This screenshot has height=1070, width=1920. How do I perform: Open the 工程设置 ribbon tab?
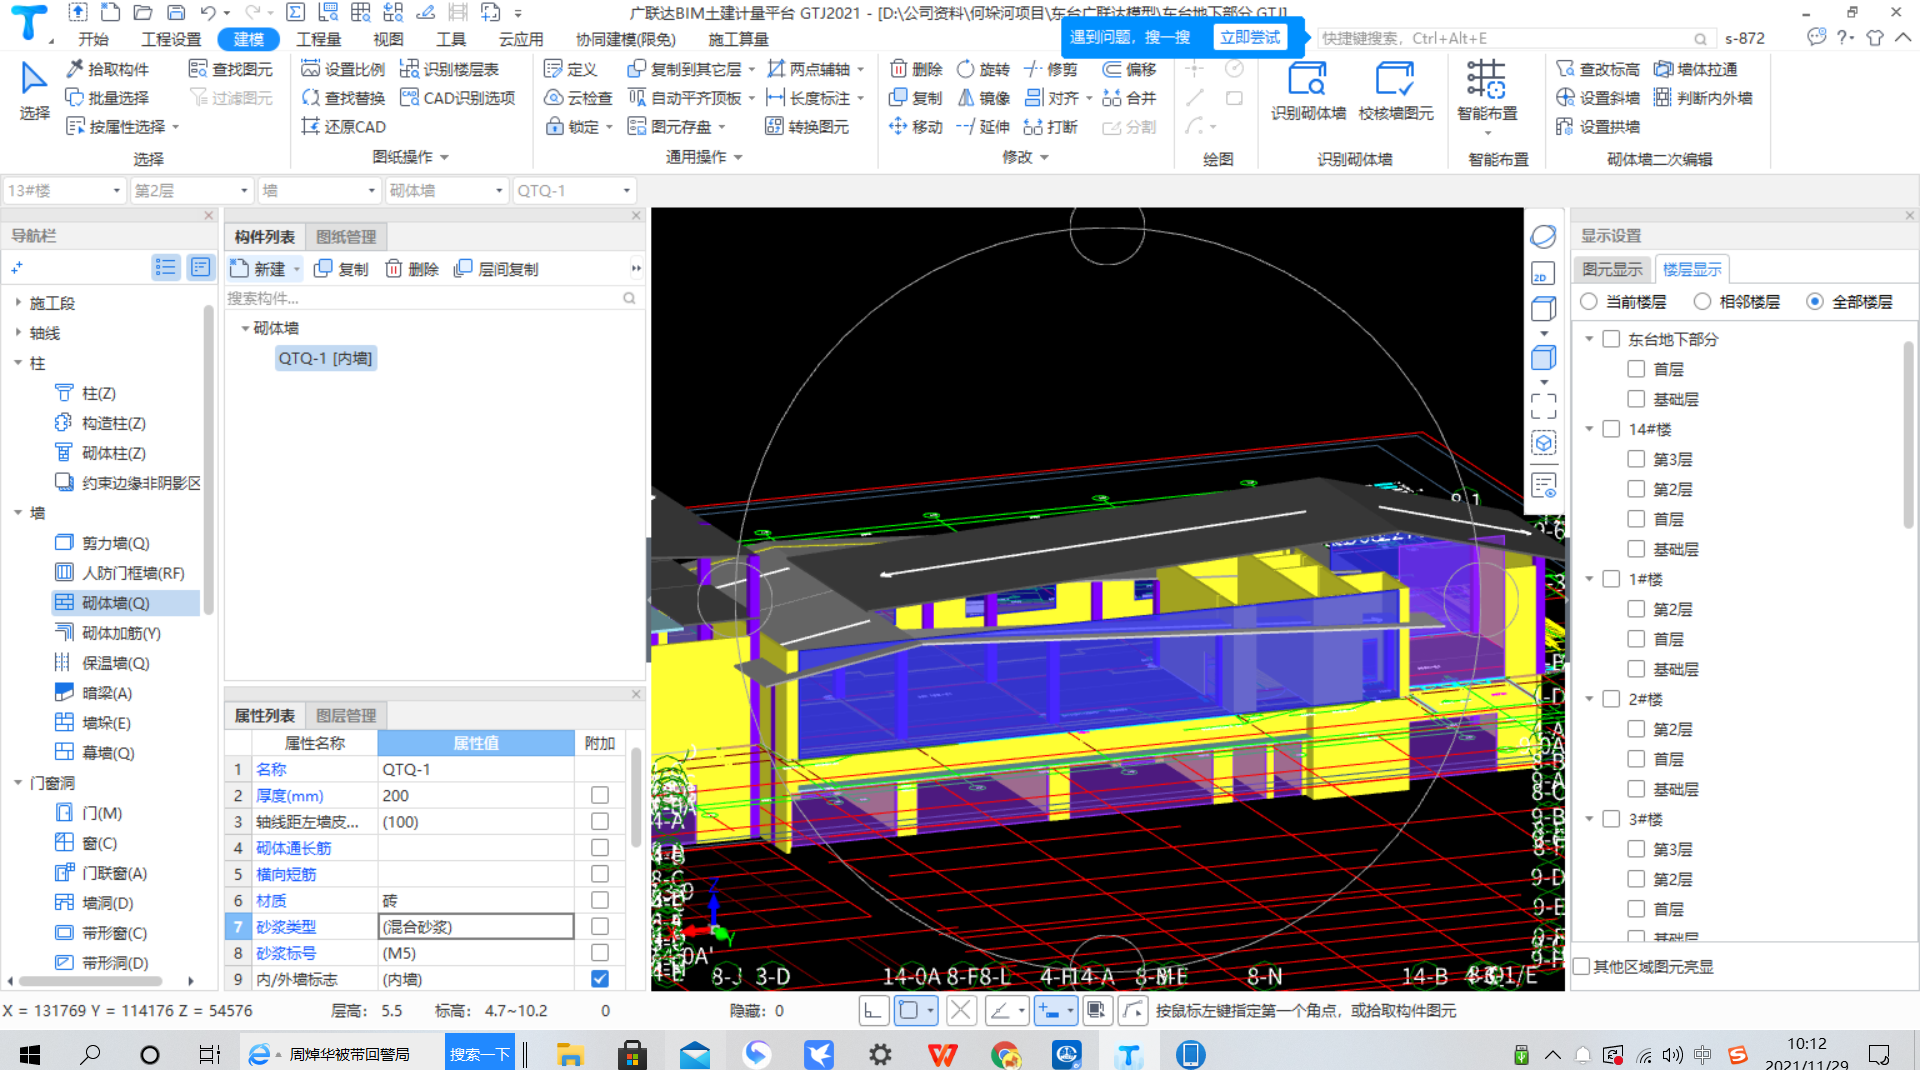(171, 39)
